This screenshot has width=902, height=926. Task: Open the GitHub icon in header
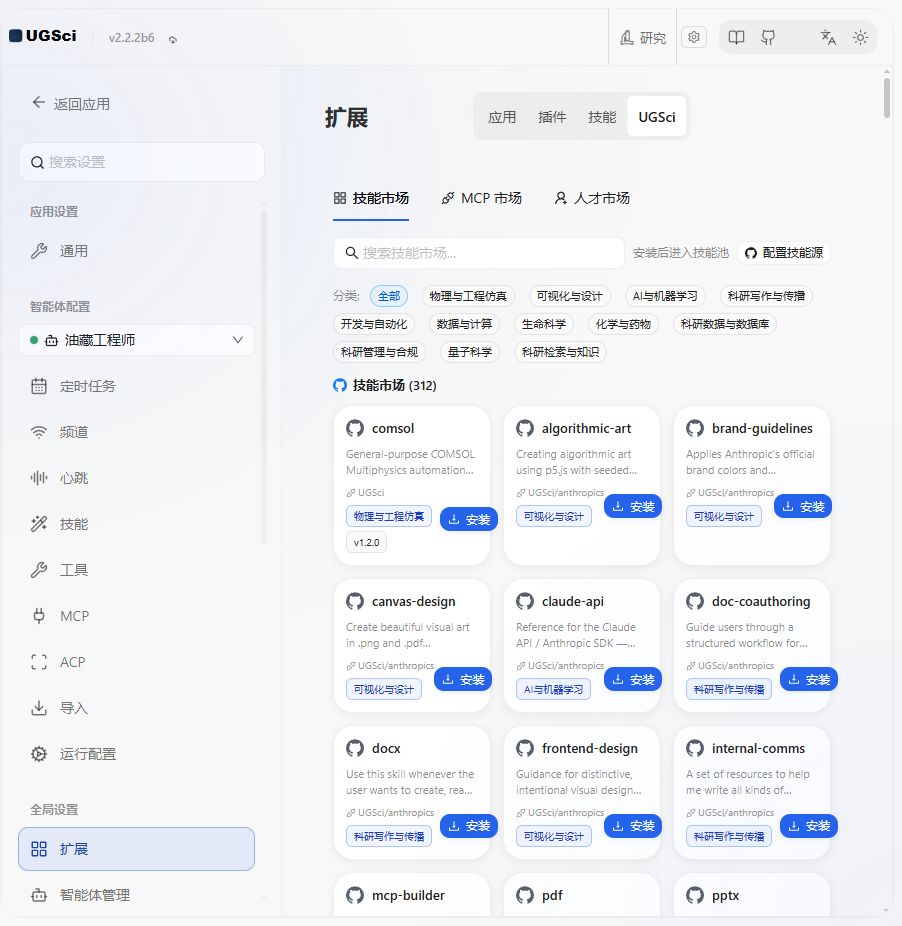pyautogui.click(x=769, y=38)
